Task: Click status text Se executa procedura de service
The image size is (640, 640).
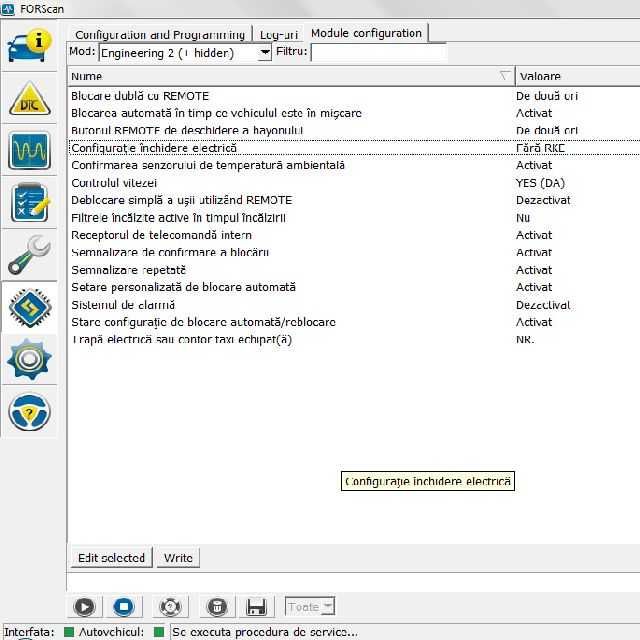Action: click(265, 632)
